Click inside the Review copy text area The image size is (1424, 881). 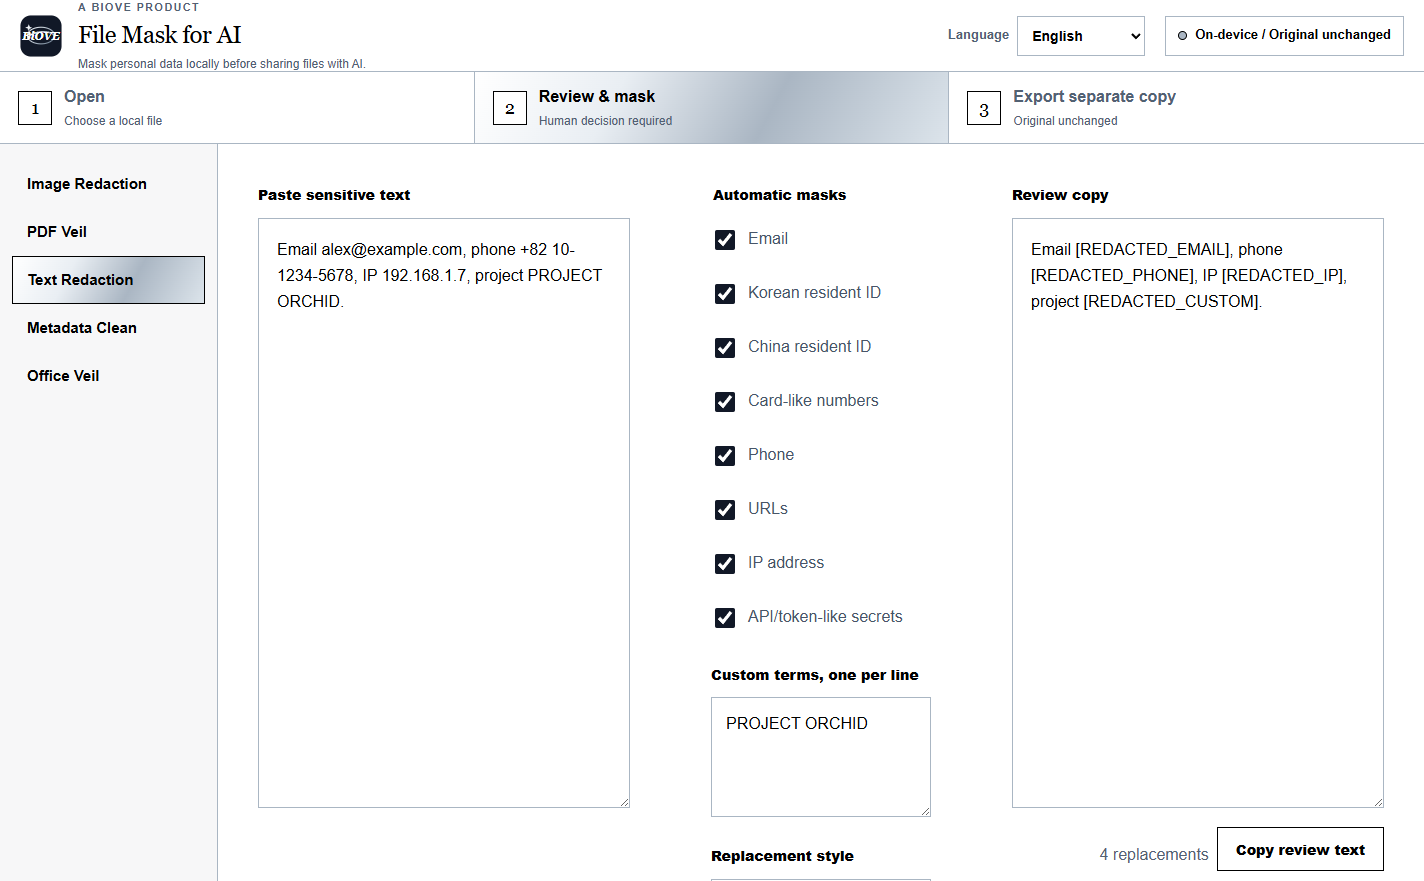1198,513
